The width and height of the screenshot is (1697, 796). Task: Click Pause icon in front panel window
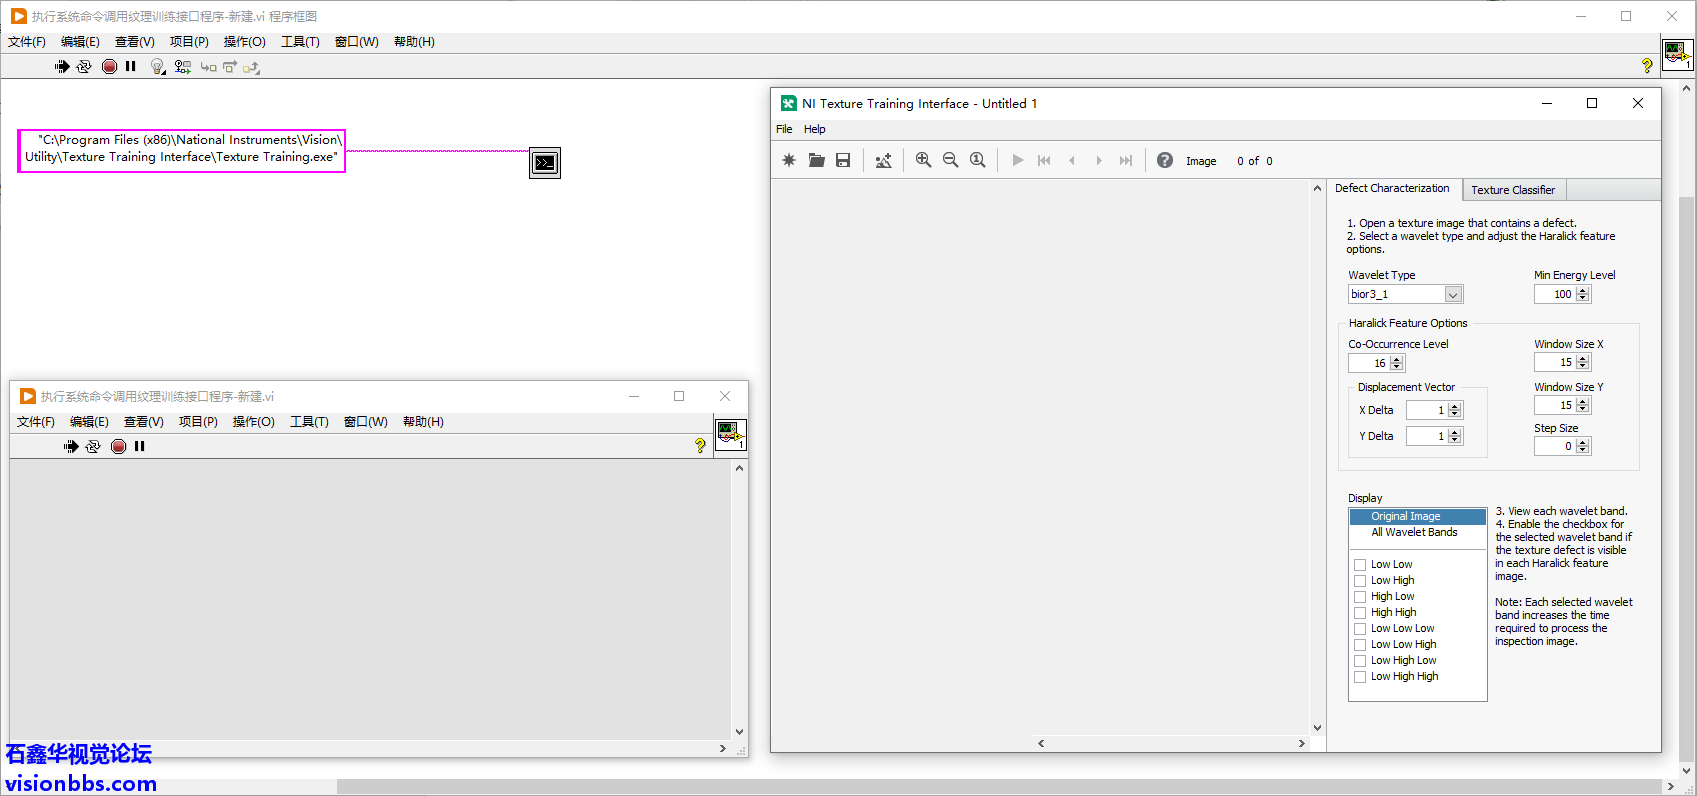pos(139,446)
